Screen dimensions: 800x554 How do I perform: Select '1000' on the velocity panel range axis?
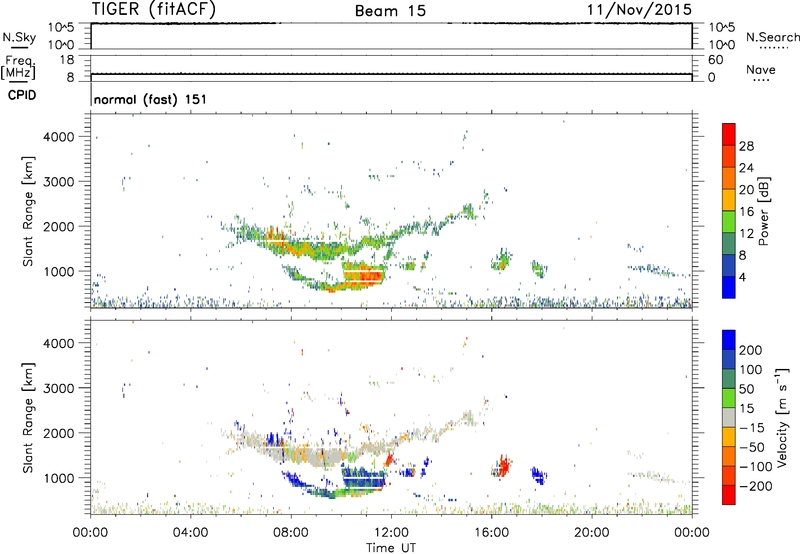pos(59,478)
